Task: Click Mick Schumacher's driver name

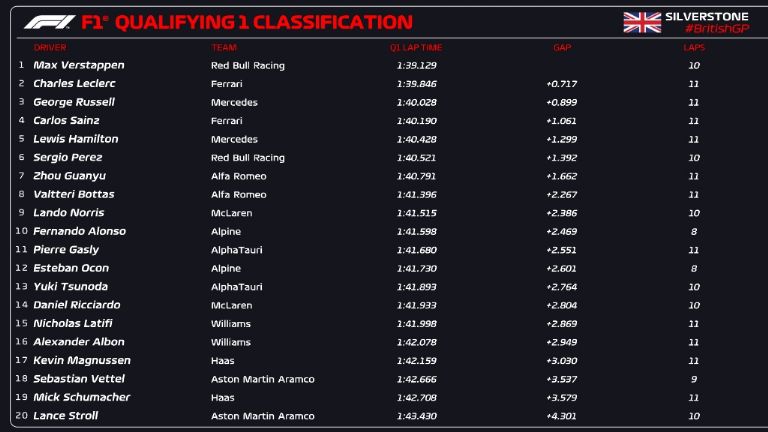Action: click(x=81, y=397)
